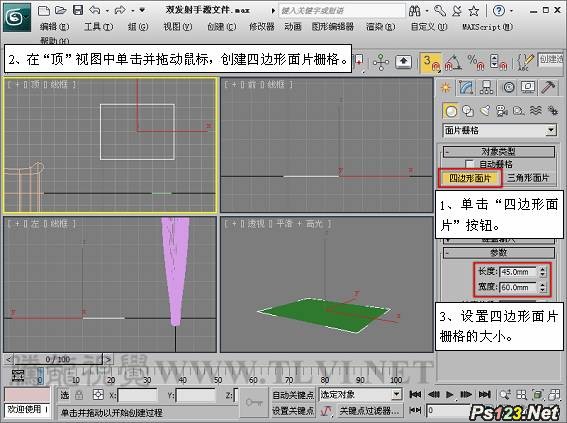Select the Helpers category icon
Screen dimensions: 567x423
519,111
